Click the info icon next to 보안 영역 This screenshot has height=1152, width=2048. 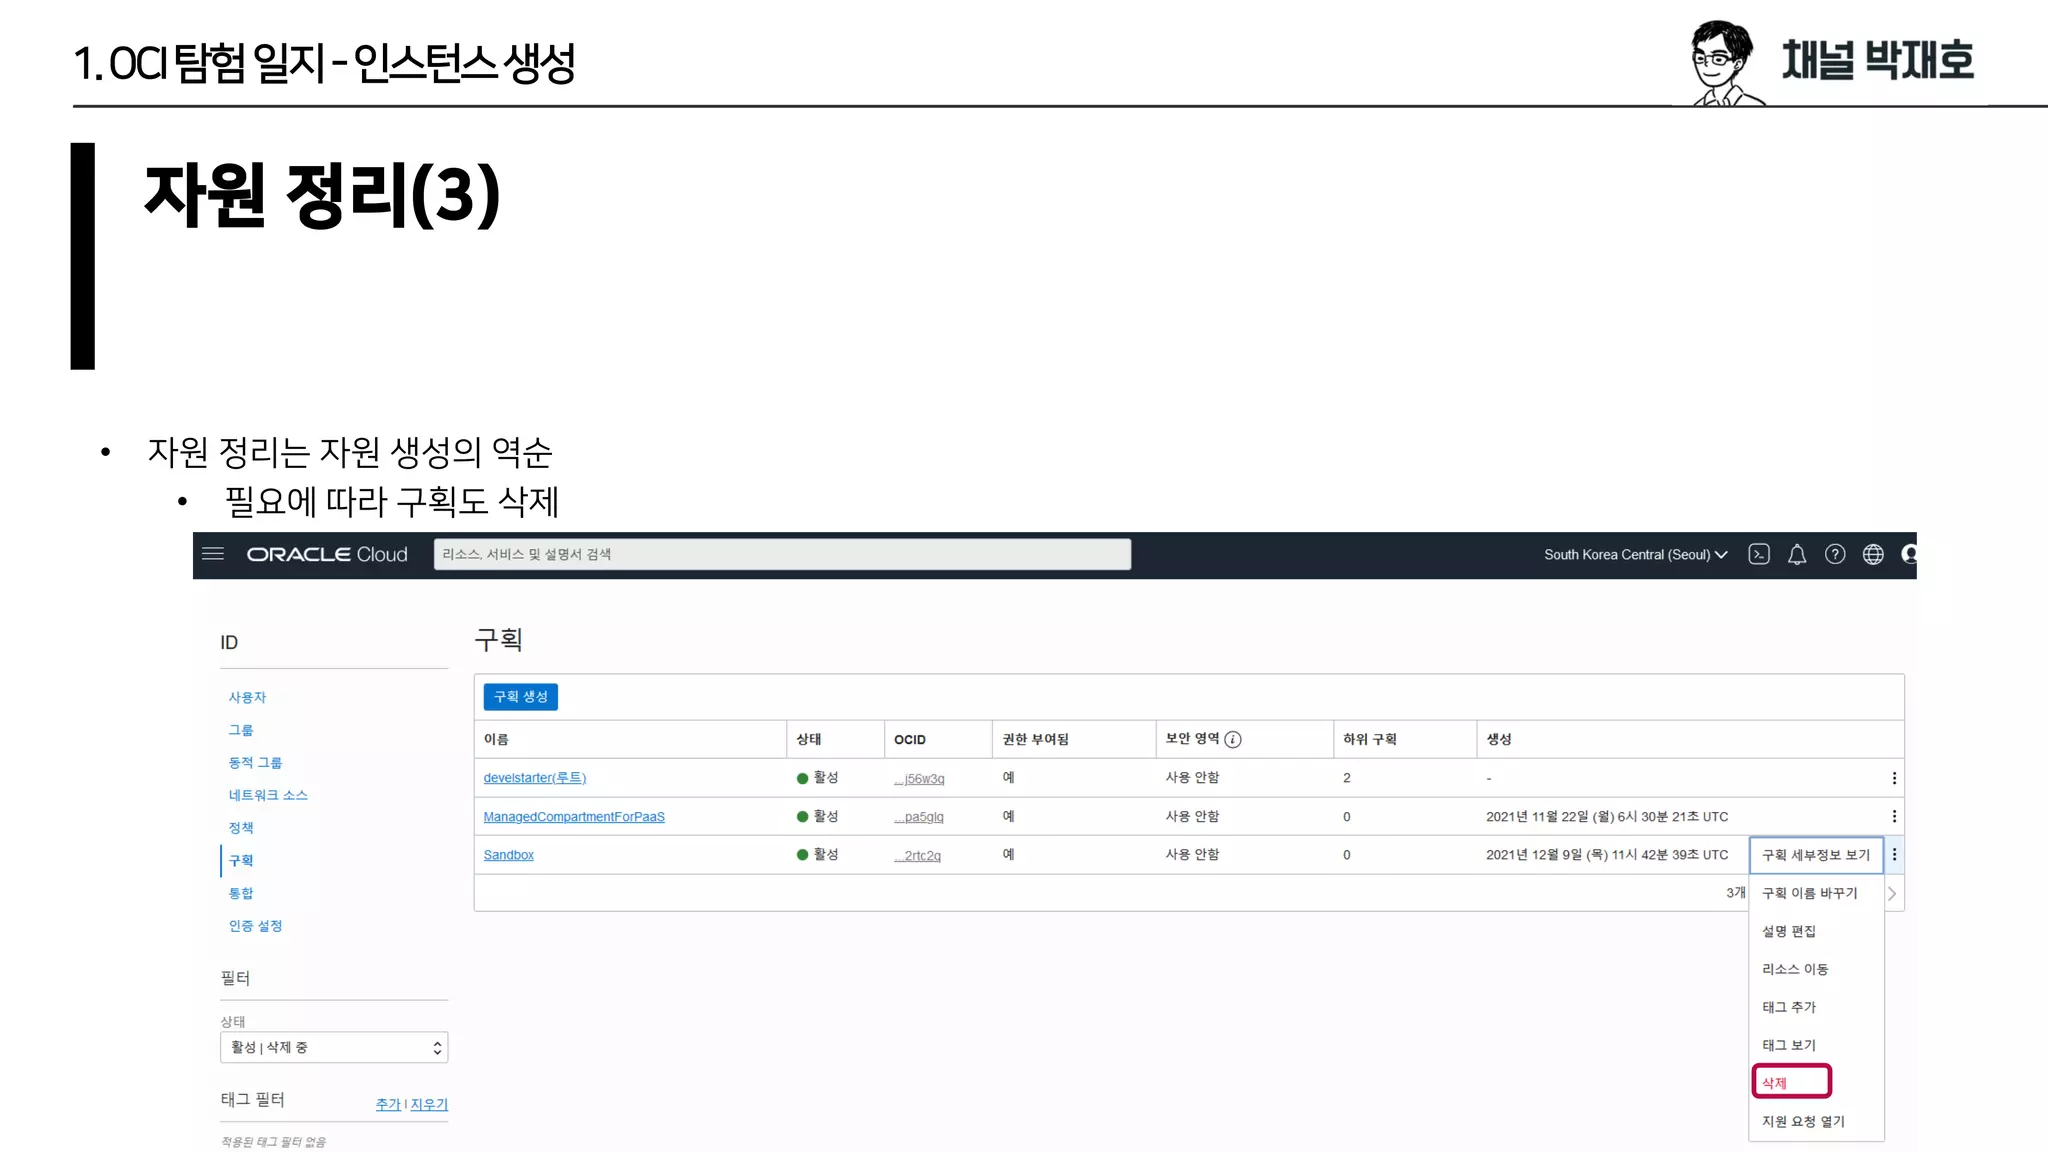tap(1233, 739)
